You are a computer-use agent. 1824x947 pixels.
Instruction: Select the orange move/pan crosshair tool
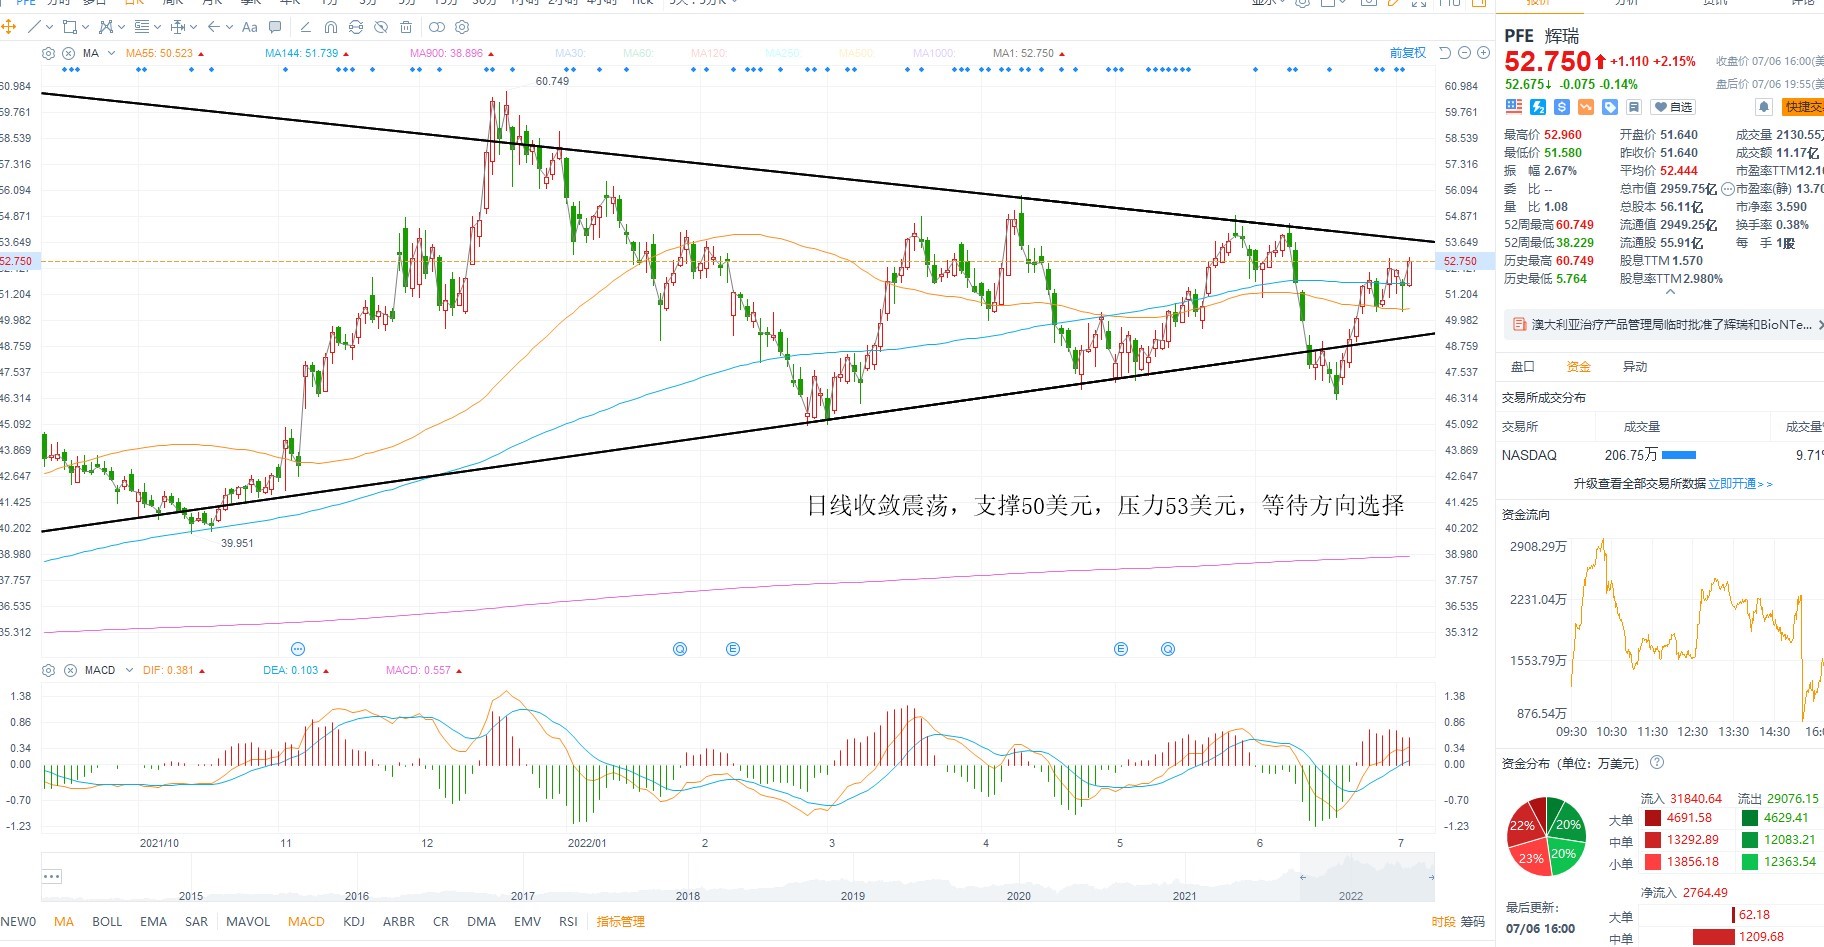pos(8,27)
